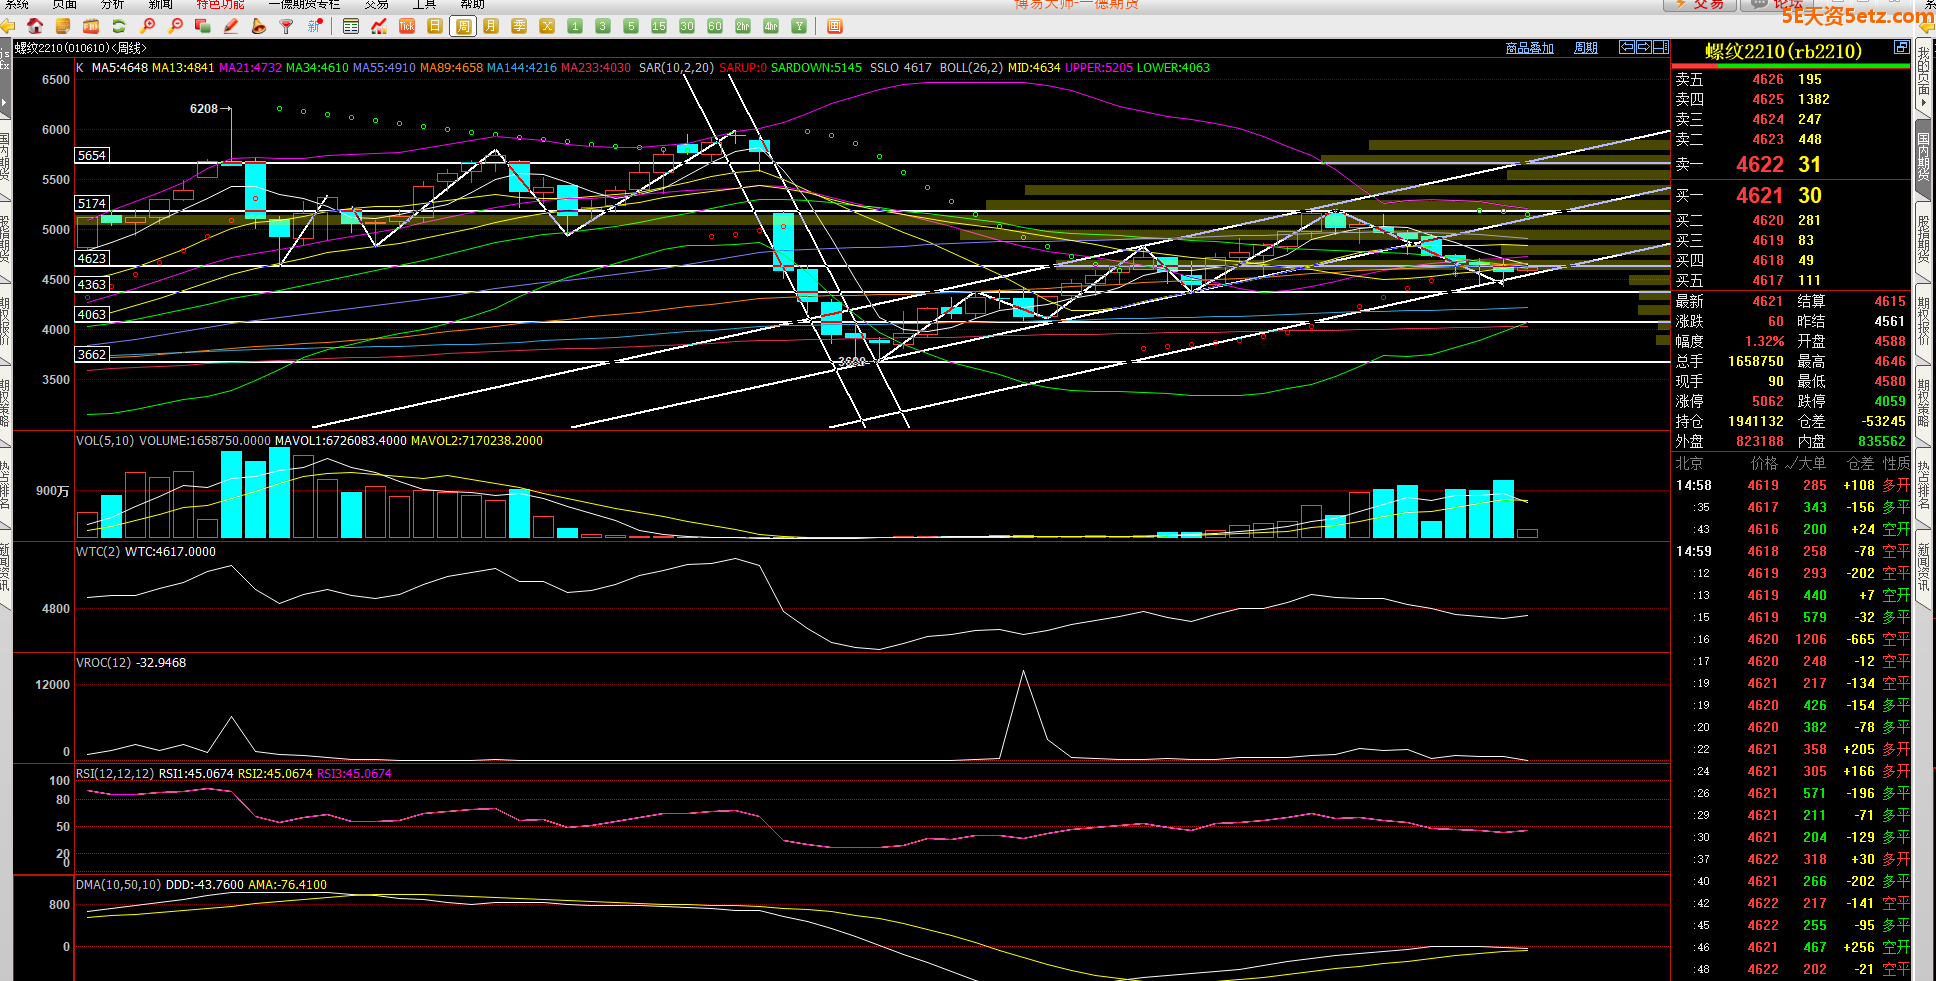The image size is (1936, 981).
Task: Open the 一德期货专栏 menu
Action: point(305,5)
